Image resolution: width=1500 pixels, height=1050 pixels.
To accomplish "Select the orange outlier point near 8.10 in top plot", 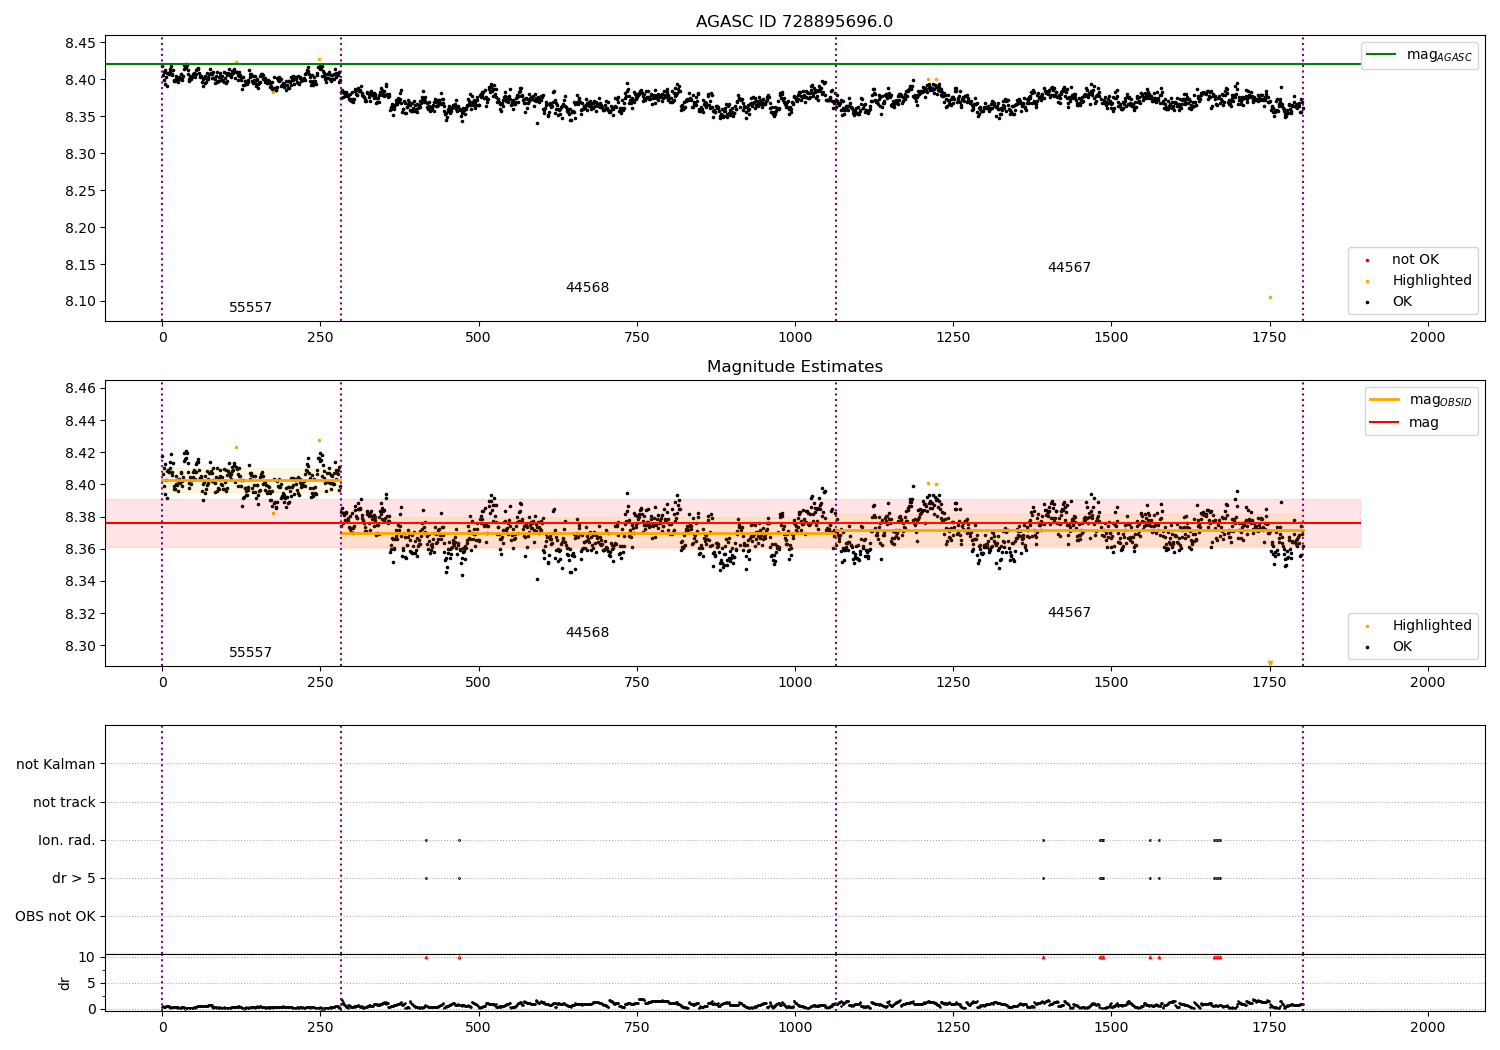I will click(x=1270, y=297).
